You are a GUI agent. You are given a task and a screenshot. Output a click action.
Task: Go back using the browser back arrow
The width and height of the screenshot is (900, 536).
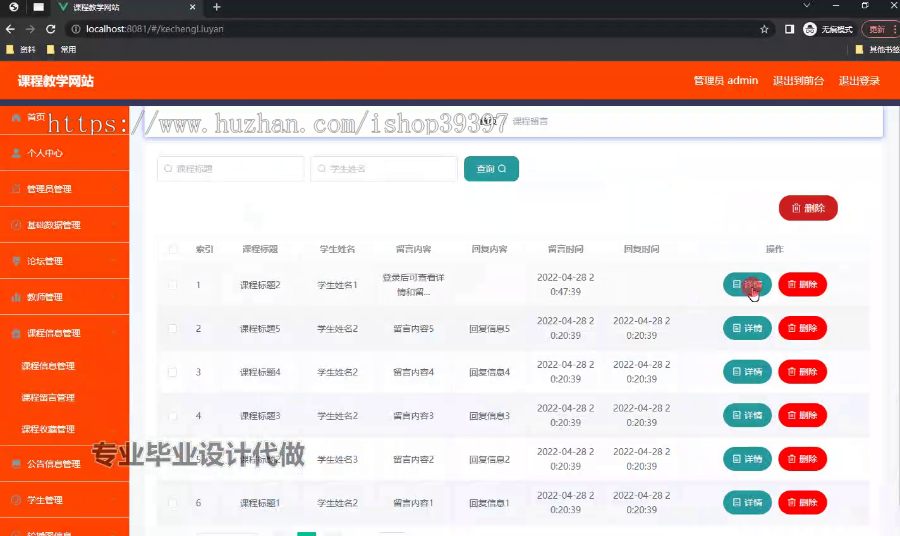(10, 29)
